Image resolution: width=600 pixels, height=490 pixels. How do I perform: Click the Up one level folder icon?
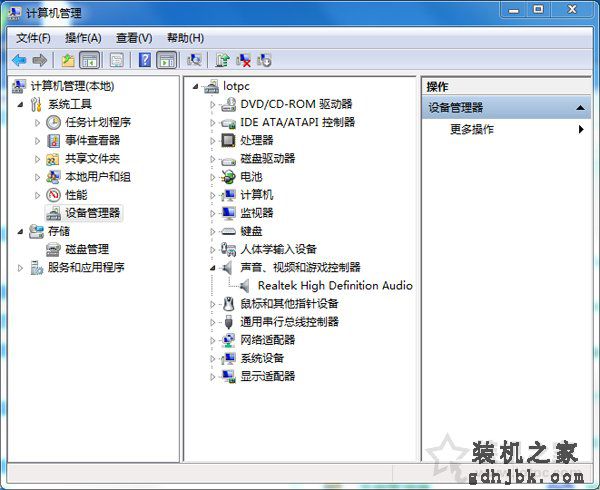coord(68,60)
